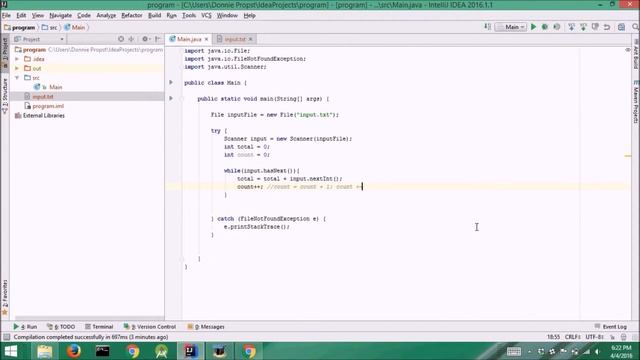This screenshot has height=360, width=640.
Task: Toggle the Maven Projects side panel
Action: 636,102
